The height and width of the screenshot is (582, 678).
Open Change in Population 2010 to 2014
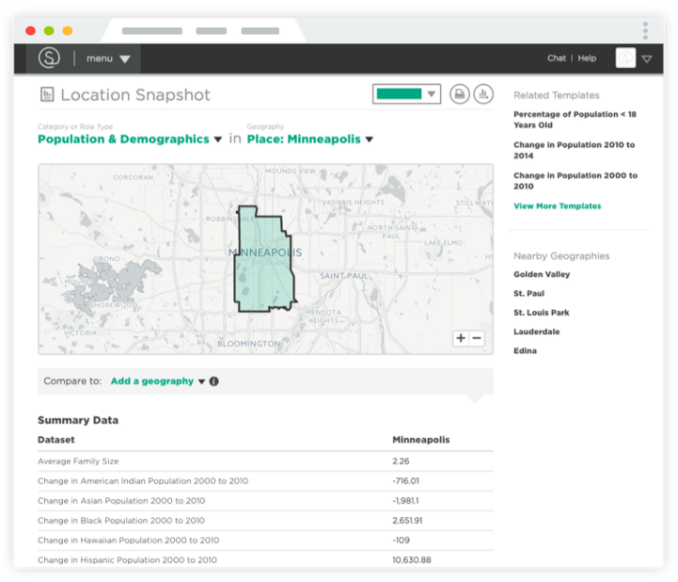(574, 150)
